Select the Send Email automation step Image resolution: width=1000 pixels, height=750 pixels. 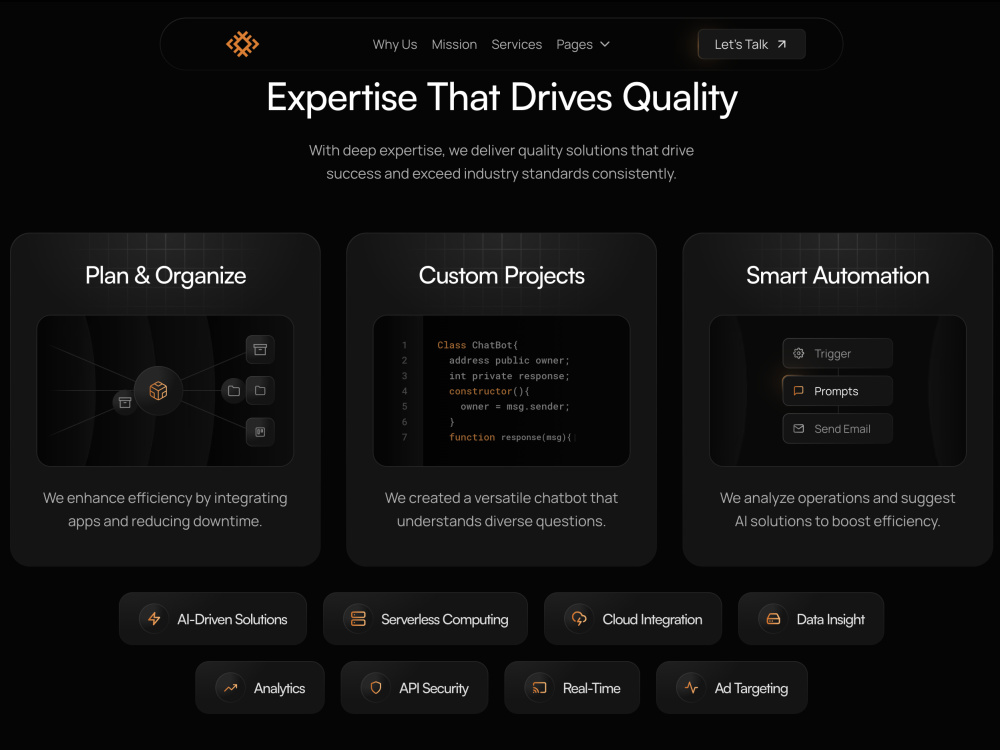[837, 429]
